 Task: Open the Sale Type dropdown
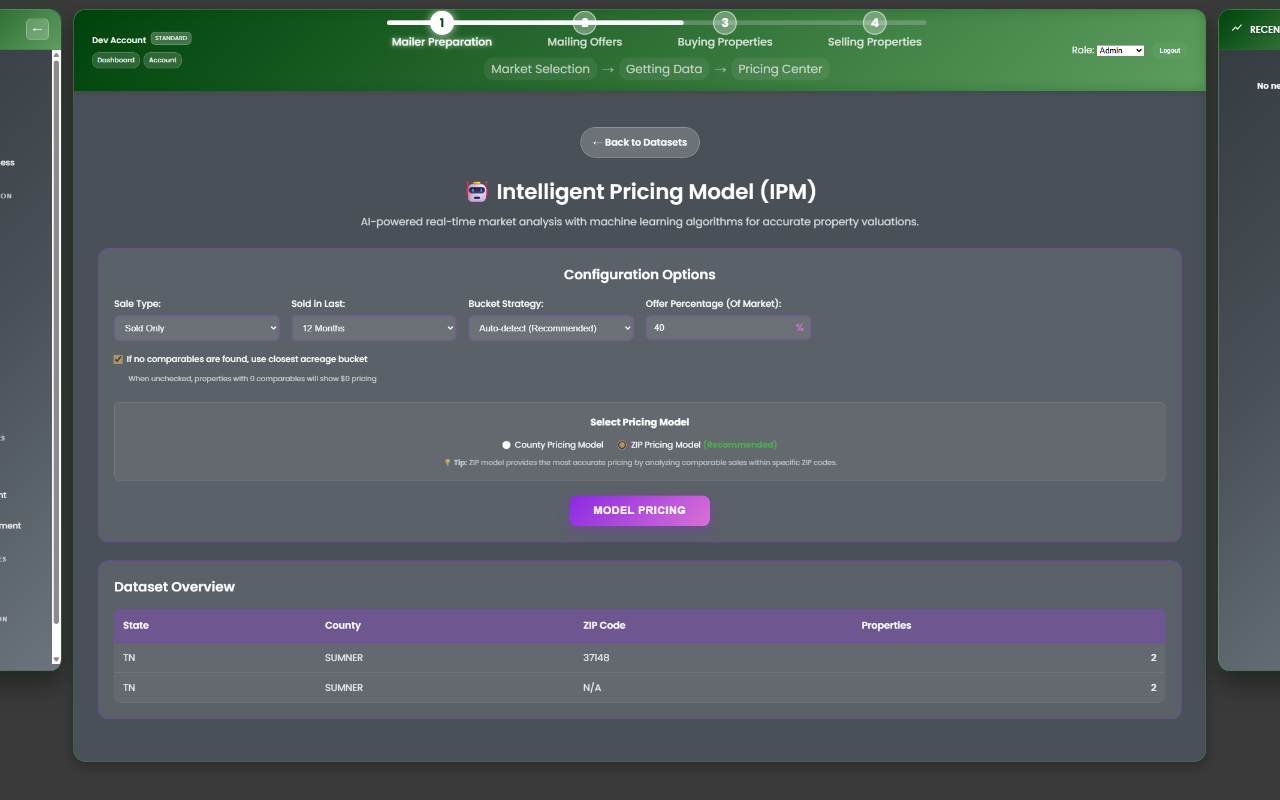point(196,327)
